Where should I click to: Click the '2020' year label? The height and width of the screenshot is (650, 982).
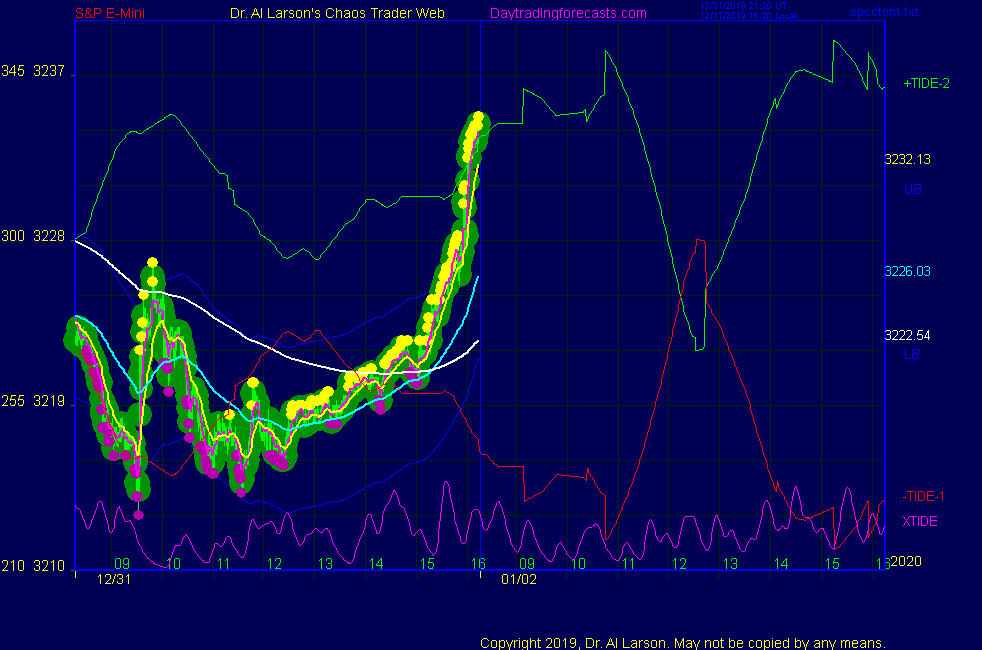tap(906, 561)
